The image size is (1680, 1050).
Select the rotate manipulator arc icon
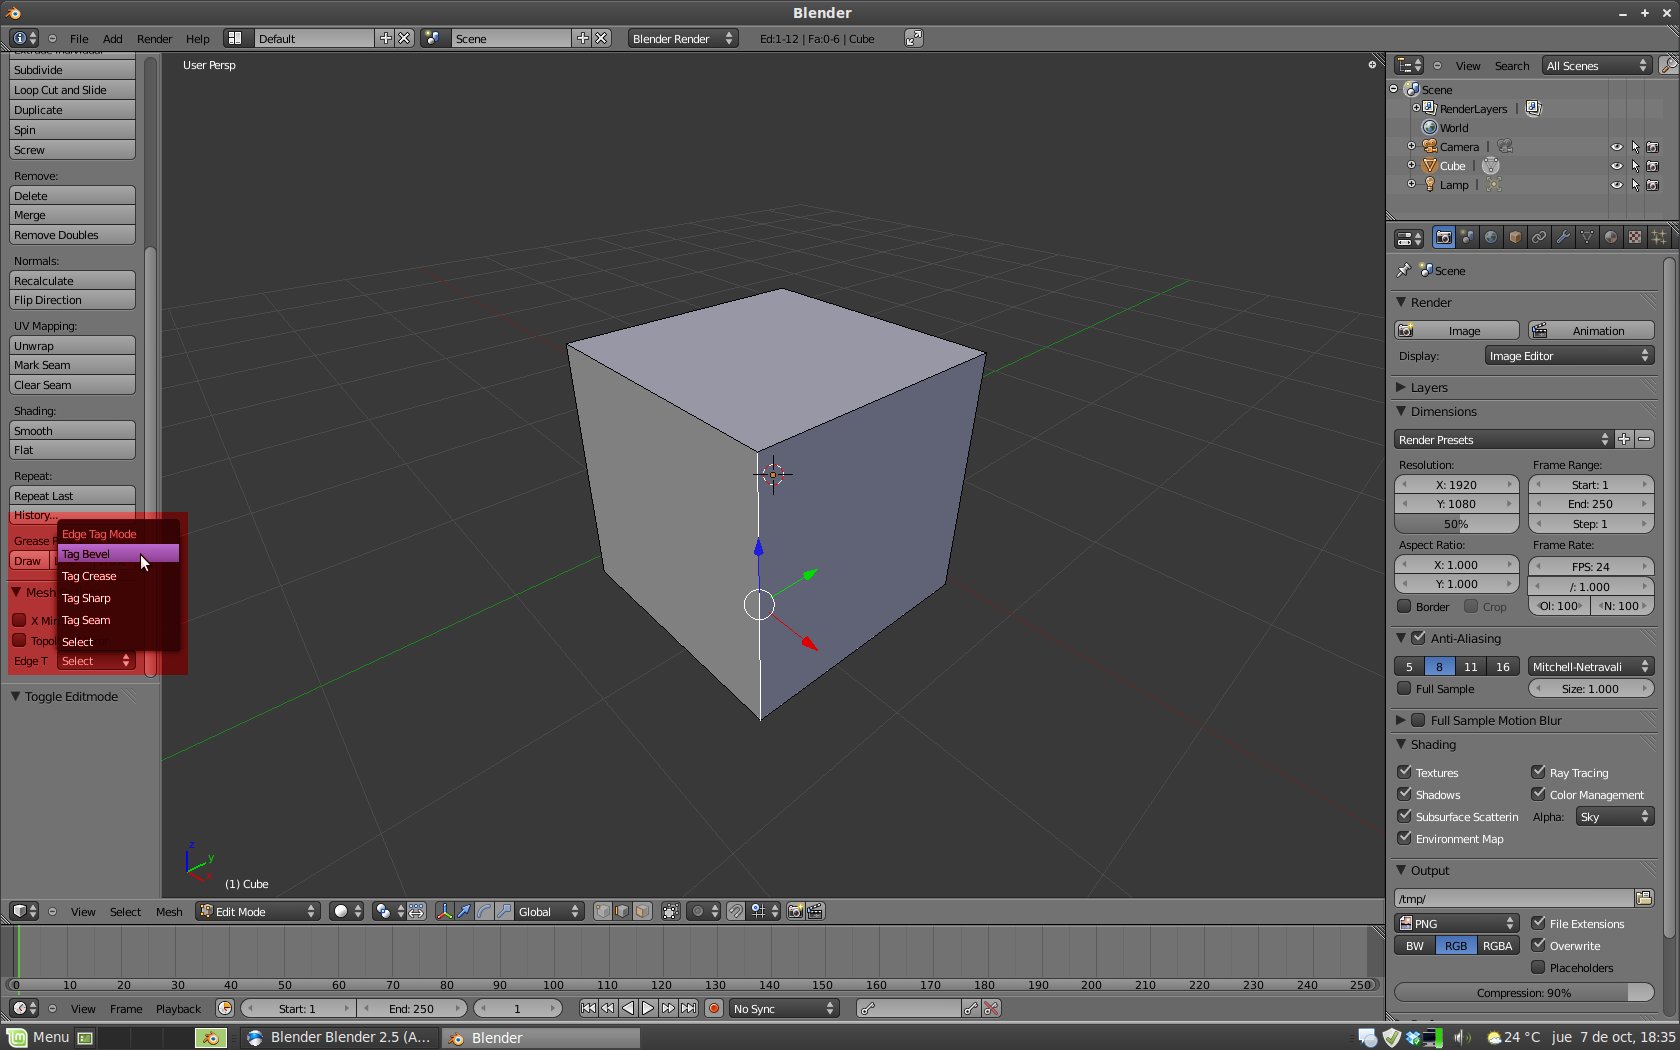point(484,911)
